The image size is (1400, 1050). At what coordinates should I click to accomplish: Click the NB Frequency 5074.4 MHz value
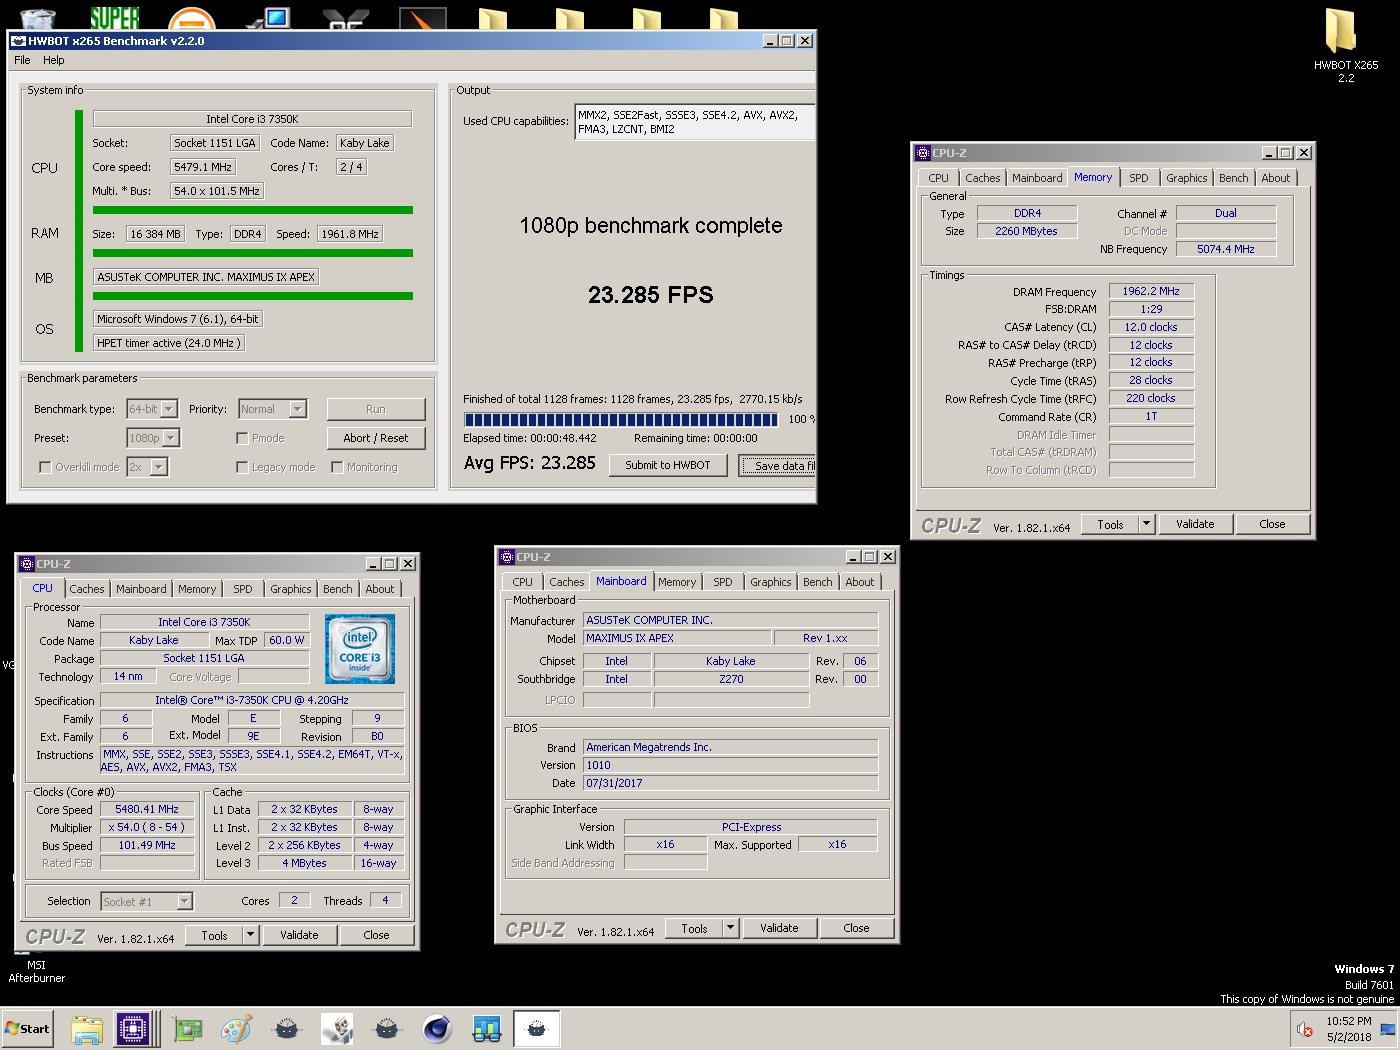(1226, 249)
